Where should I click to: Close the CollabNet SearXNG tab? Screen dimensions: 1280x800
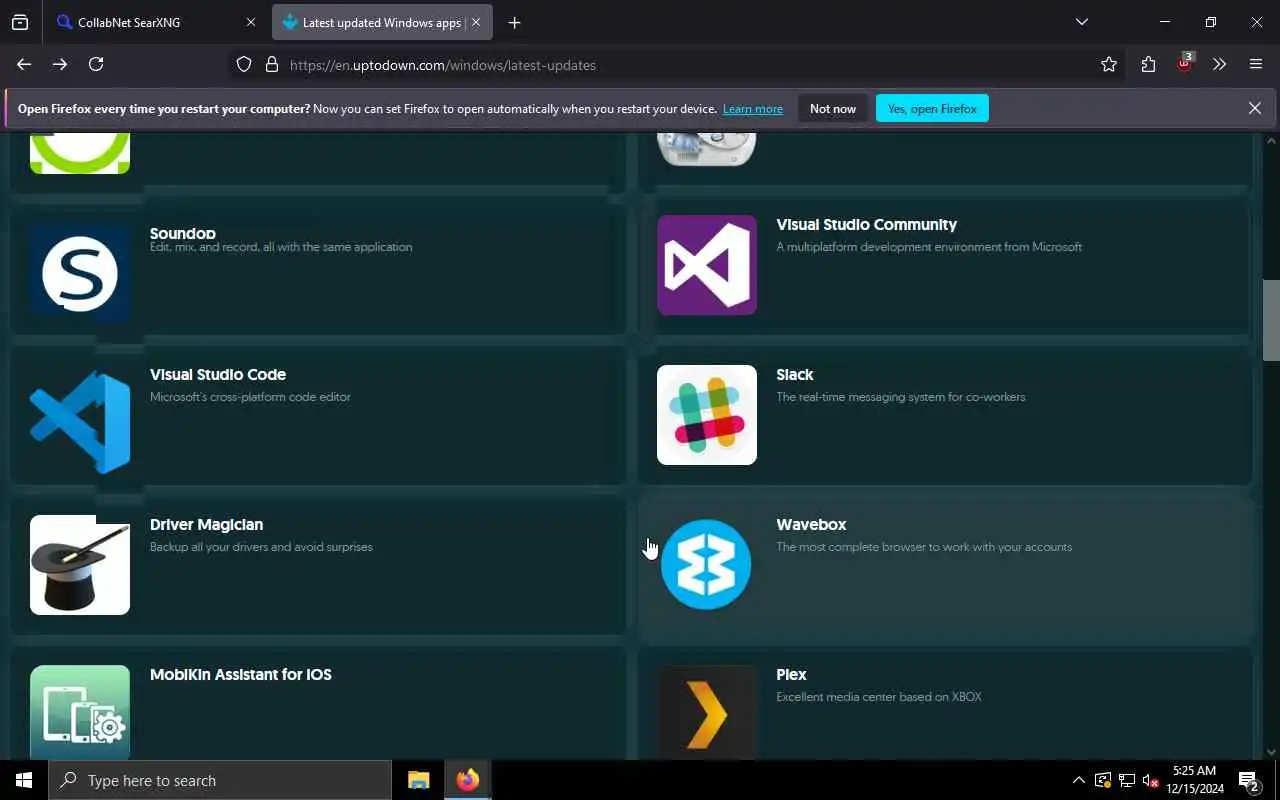point(251,22)
